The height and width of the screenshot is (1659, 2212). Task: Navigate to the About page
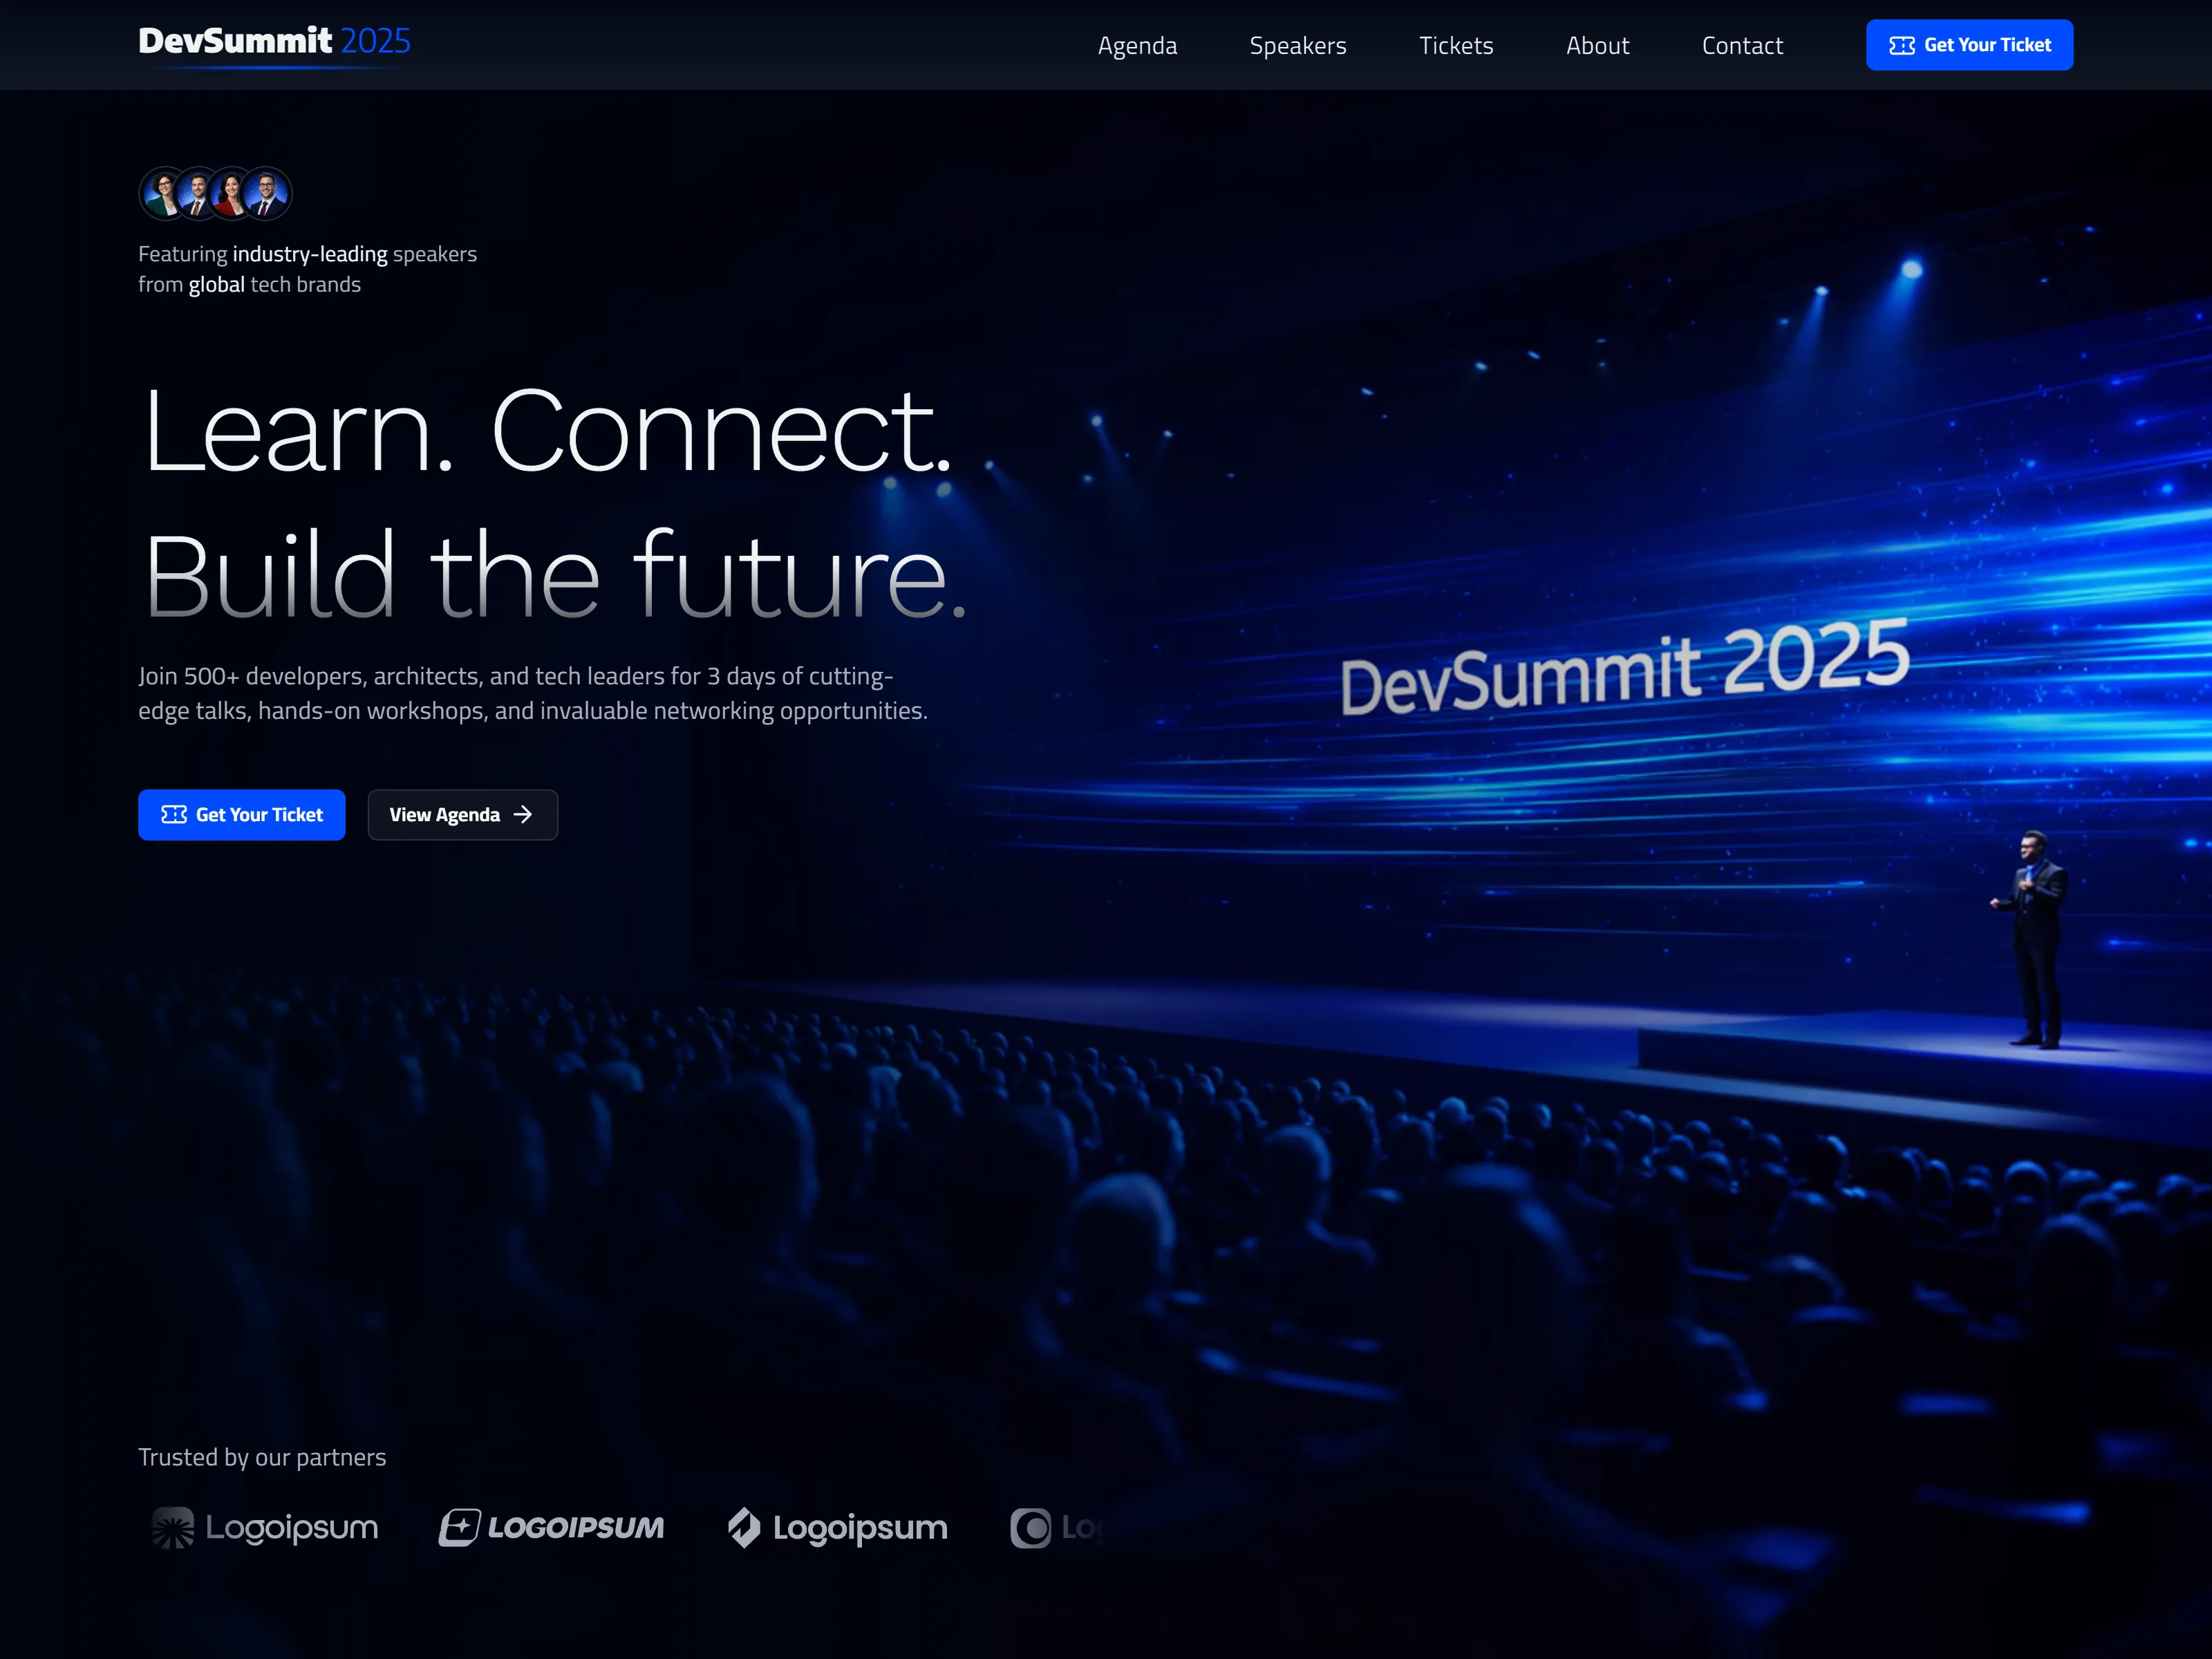pos(1597,45)
